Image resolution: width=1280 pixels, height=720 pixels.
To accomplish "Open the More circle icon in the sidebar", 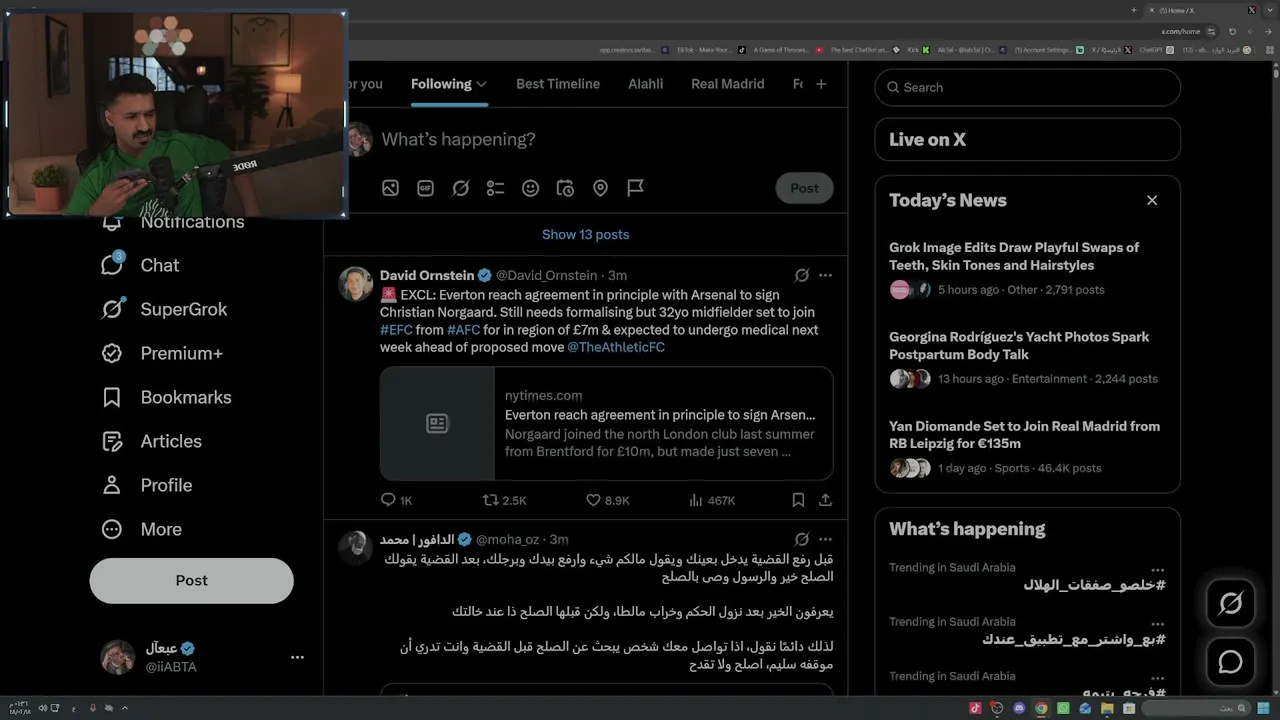I will [x=112, y=529].
